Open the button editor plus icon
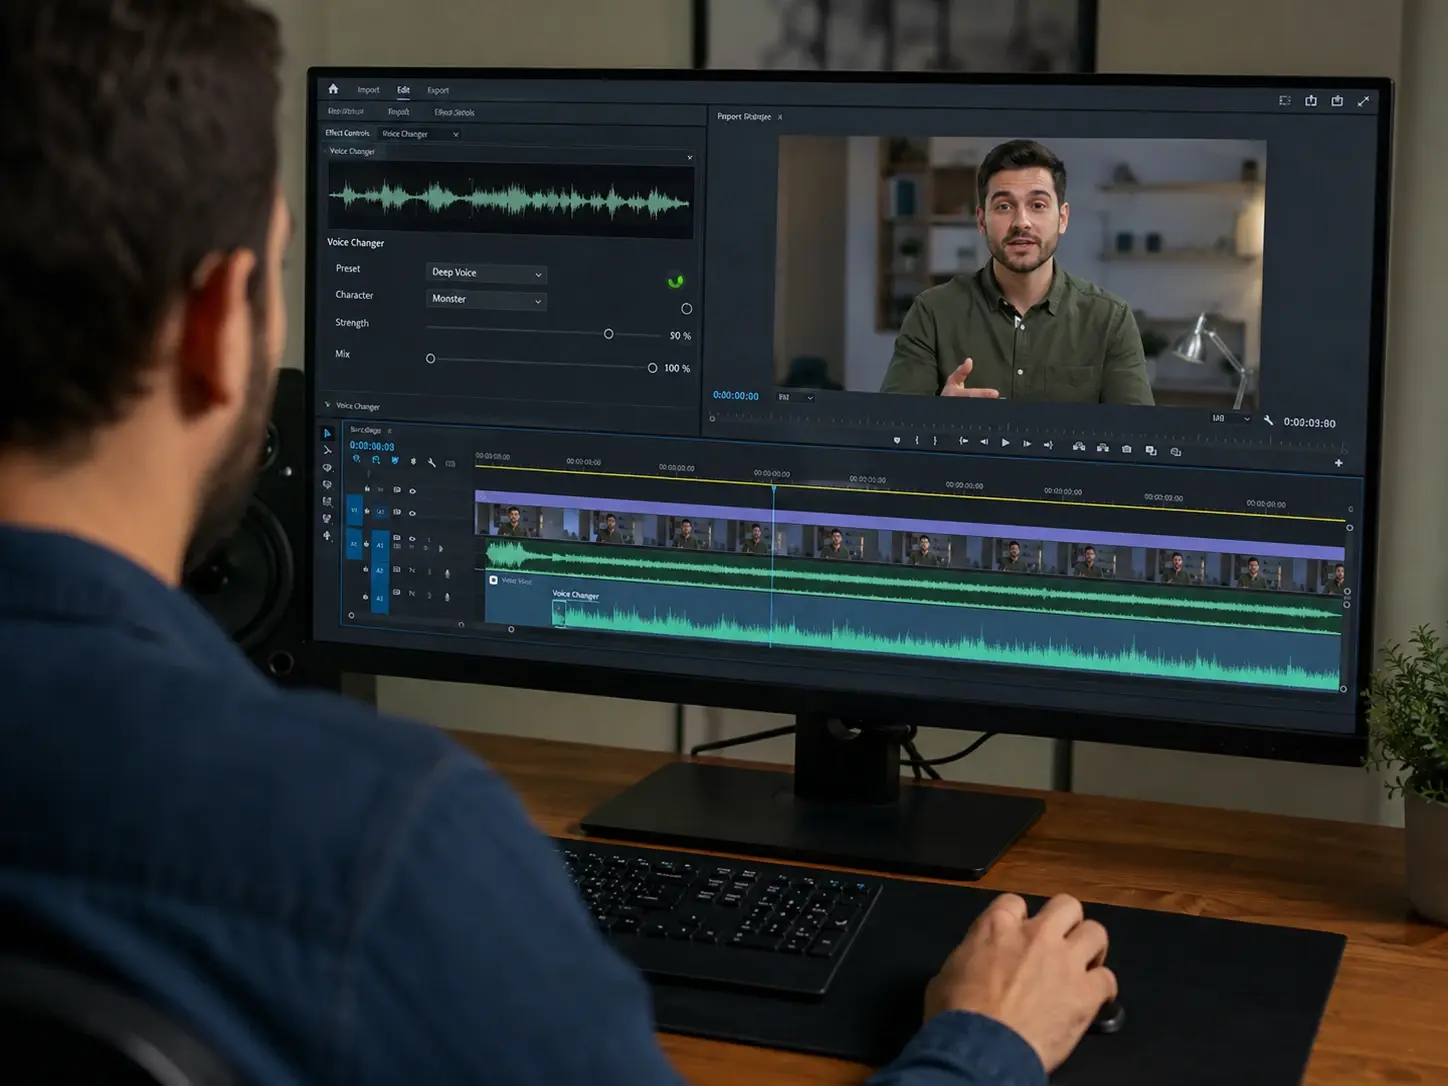The height and width of the screenshot is (1086, 1448). (1339, 463)
